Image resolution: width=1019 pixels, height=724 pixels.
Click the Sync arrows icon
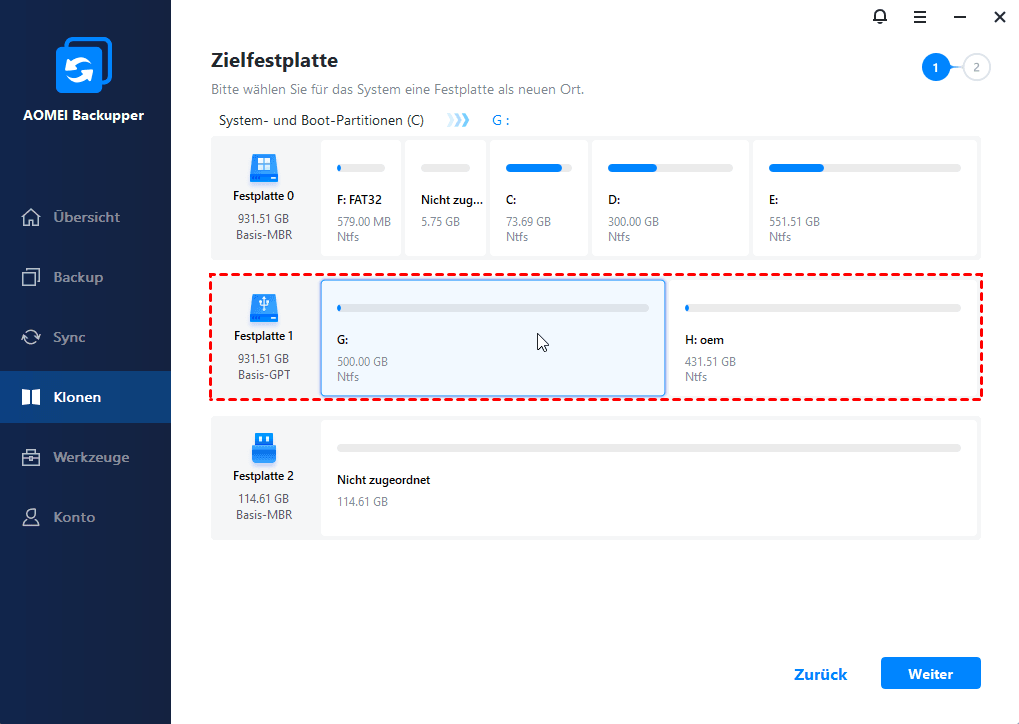31,337
